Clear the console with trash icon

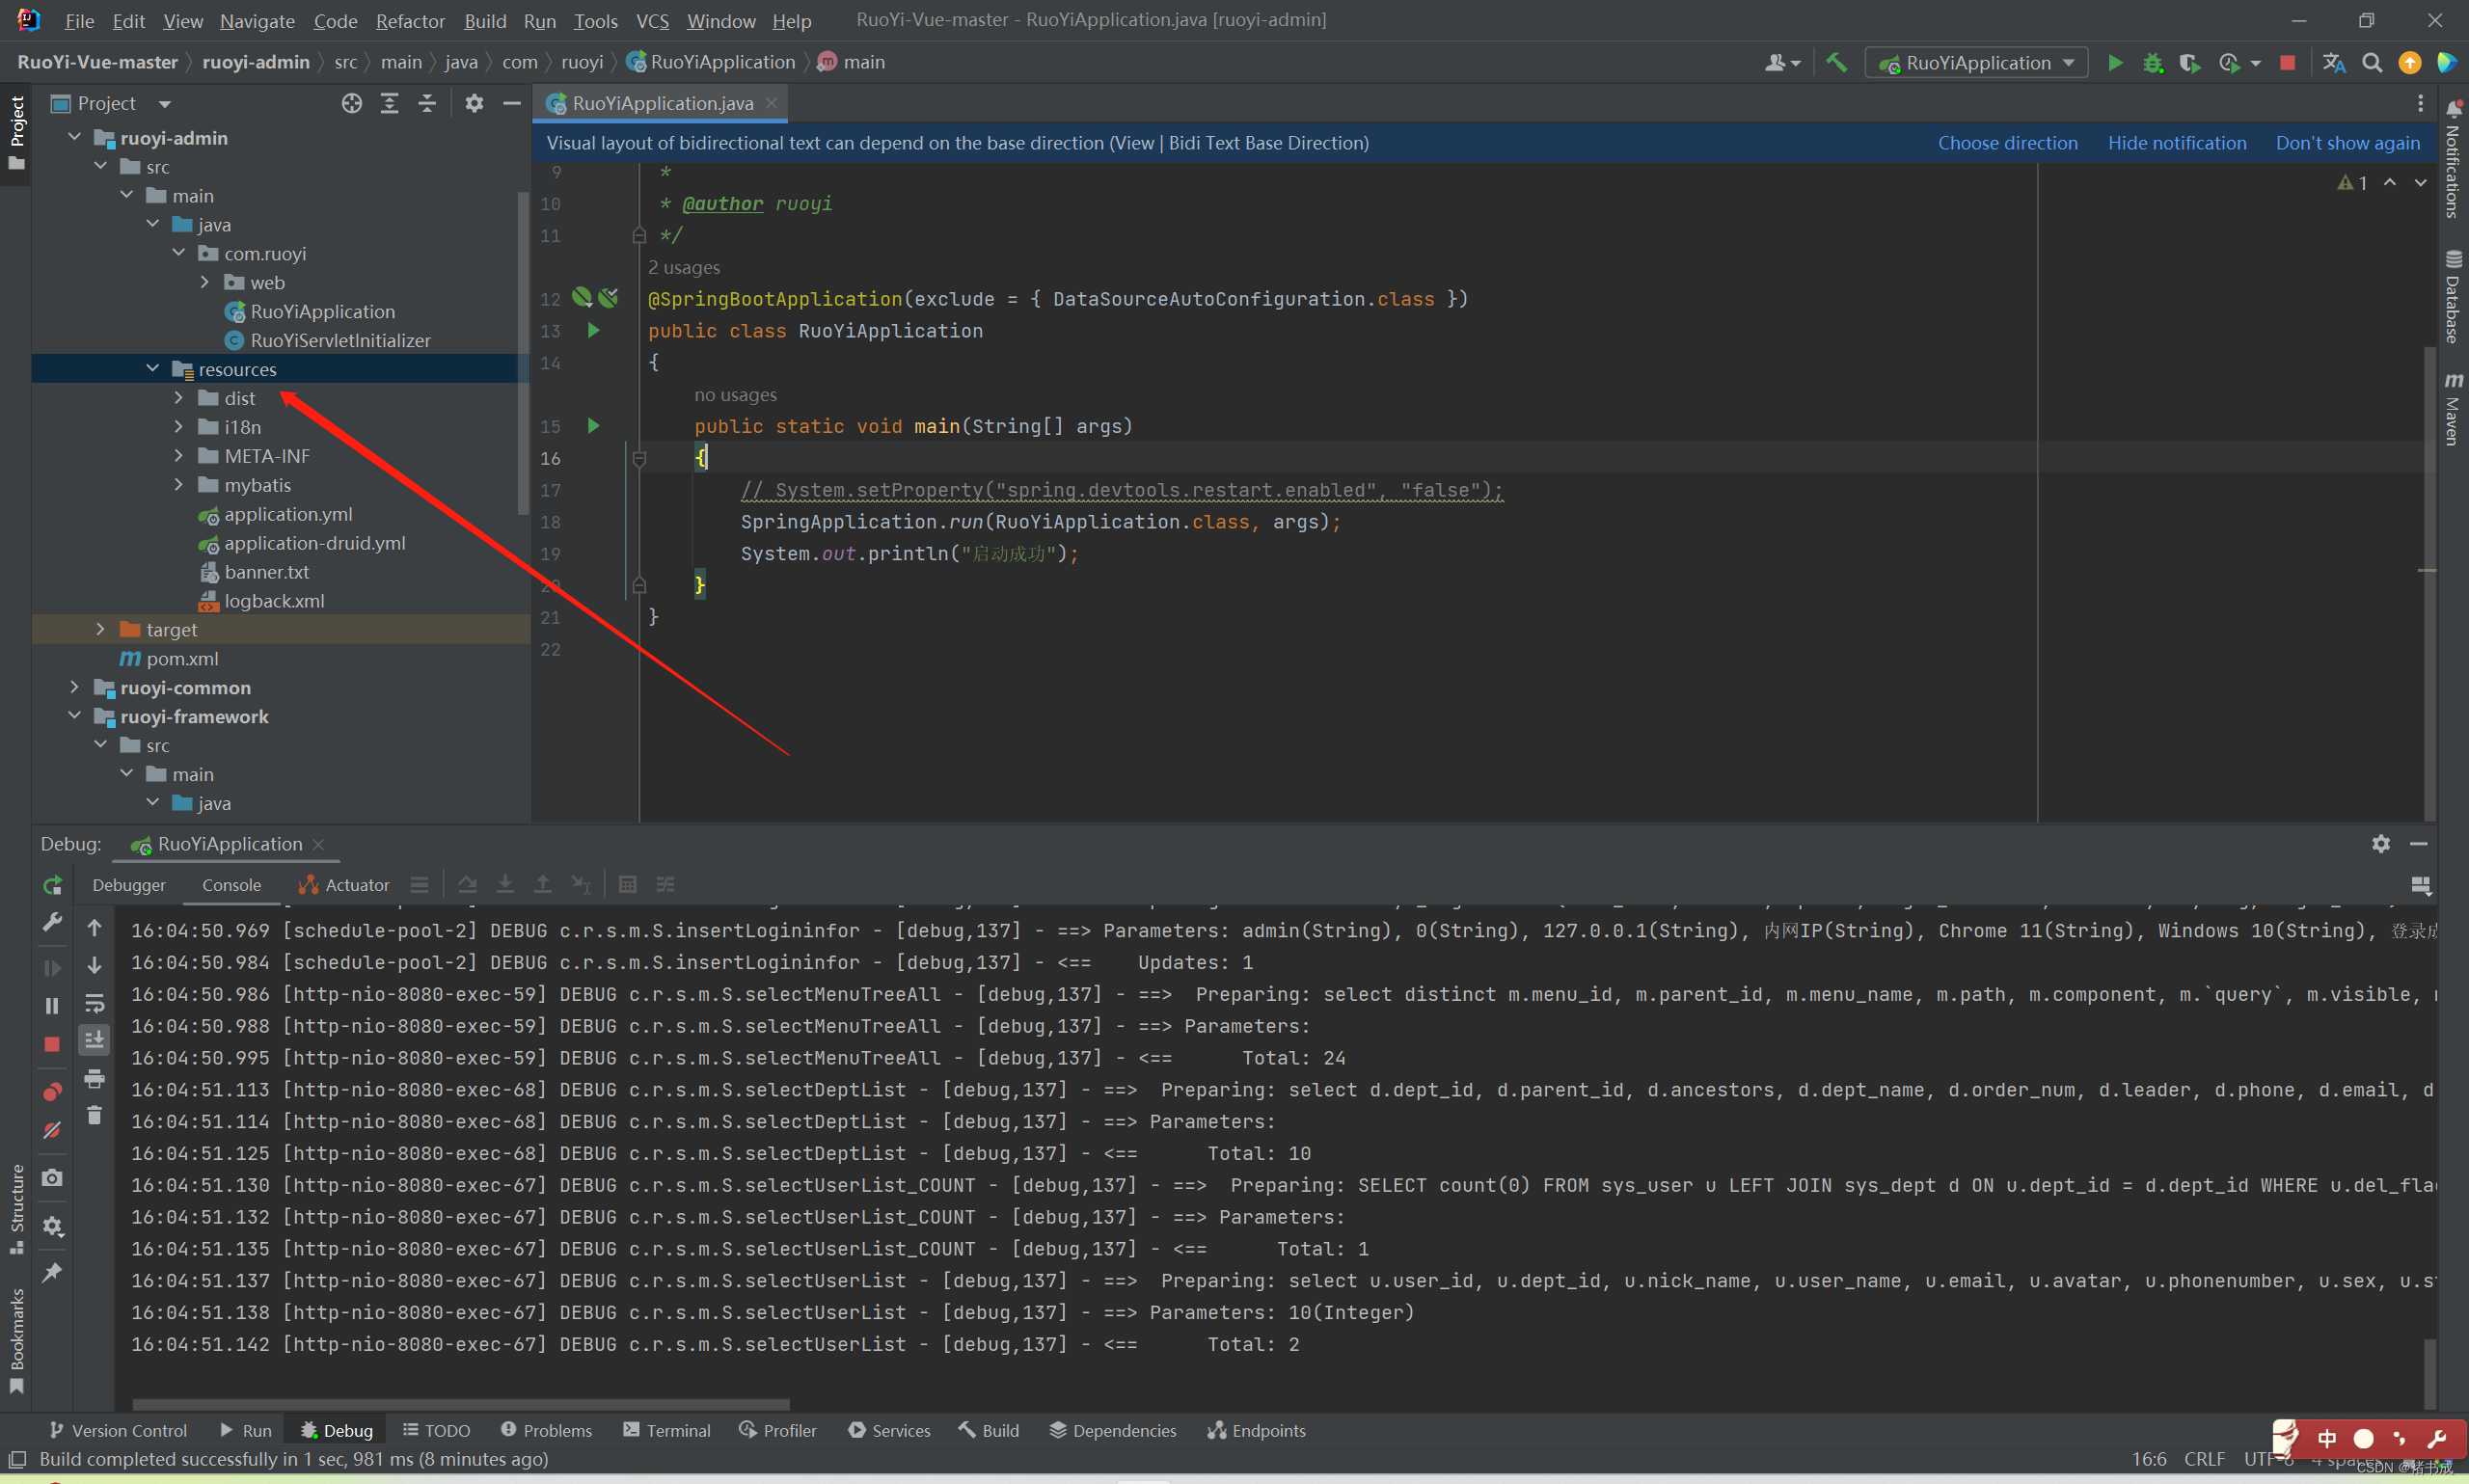pos(94,1115)
